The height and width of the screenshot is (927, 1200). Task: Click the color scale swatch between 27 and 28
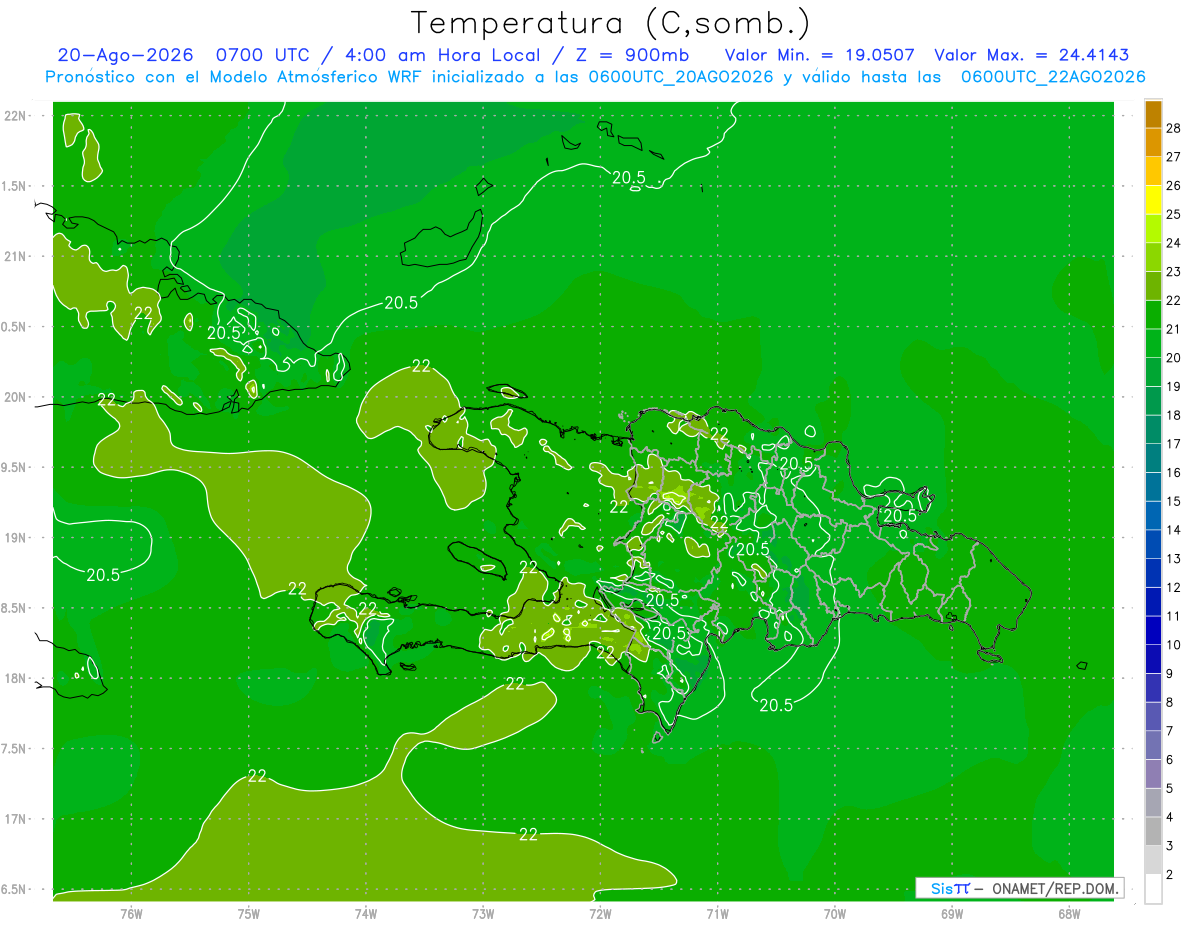pos(1153,142)
